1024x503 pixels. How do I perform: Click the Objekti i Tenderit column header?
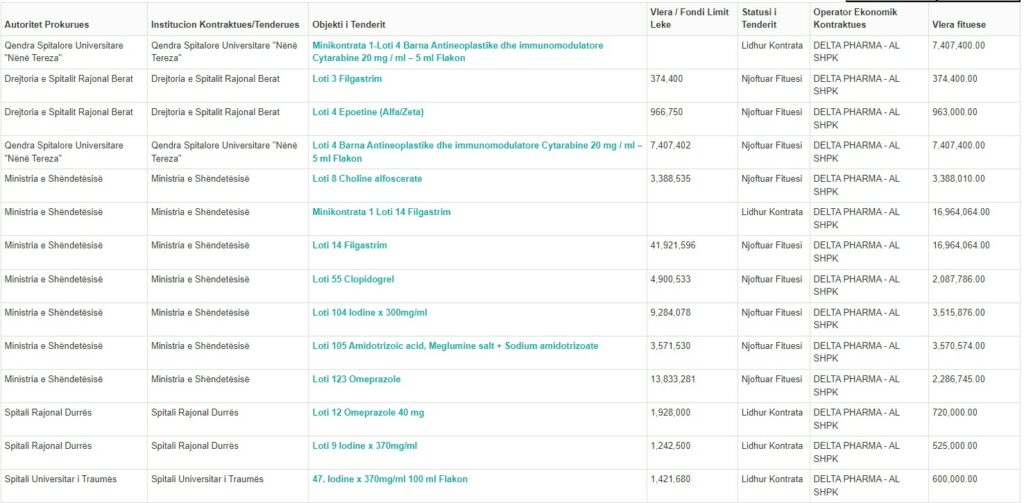pyautogui.click(x=348, y=23)
